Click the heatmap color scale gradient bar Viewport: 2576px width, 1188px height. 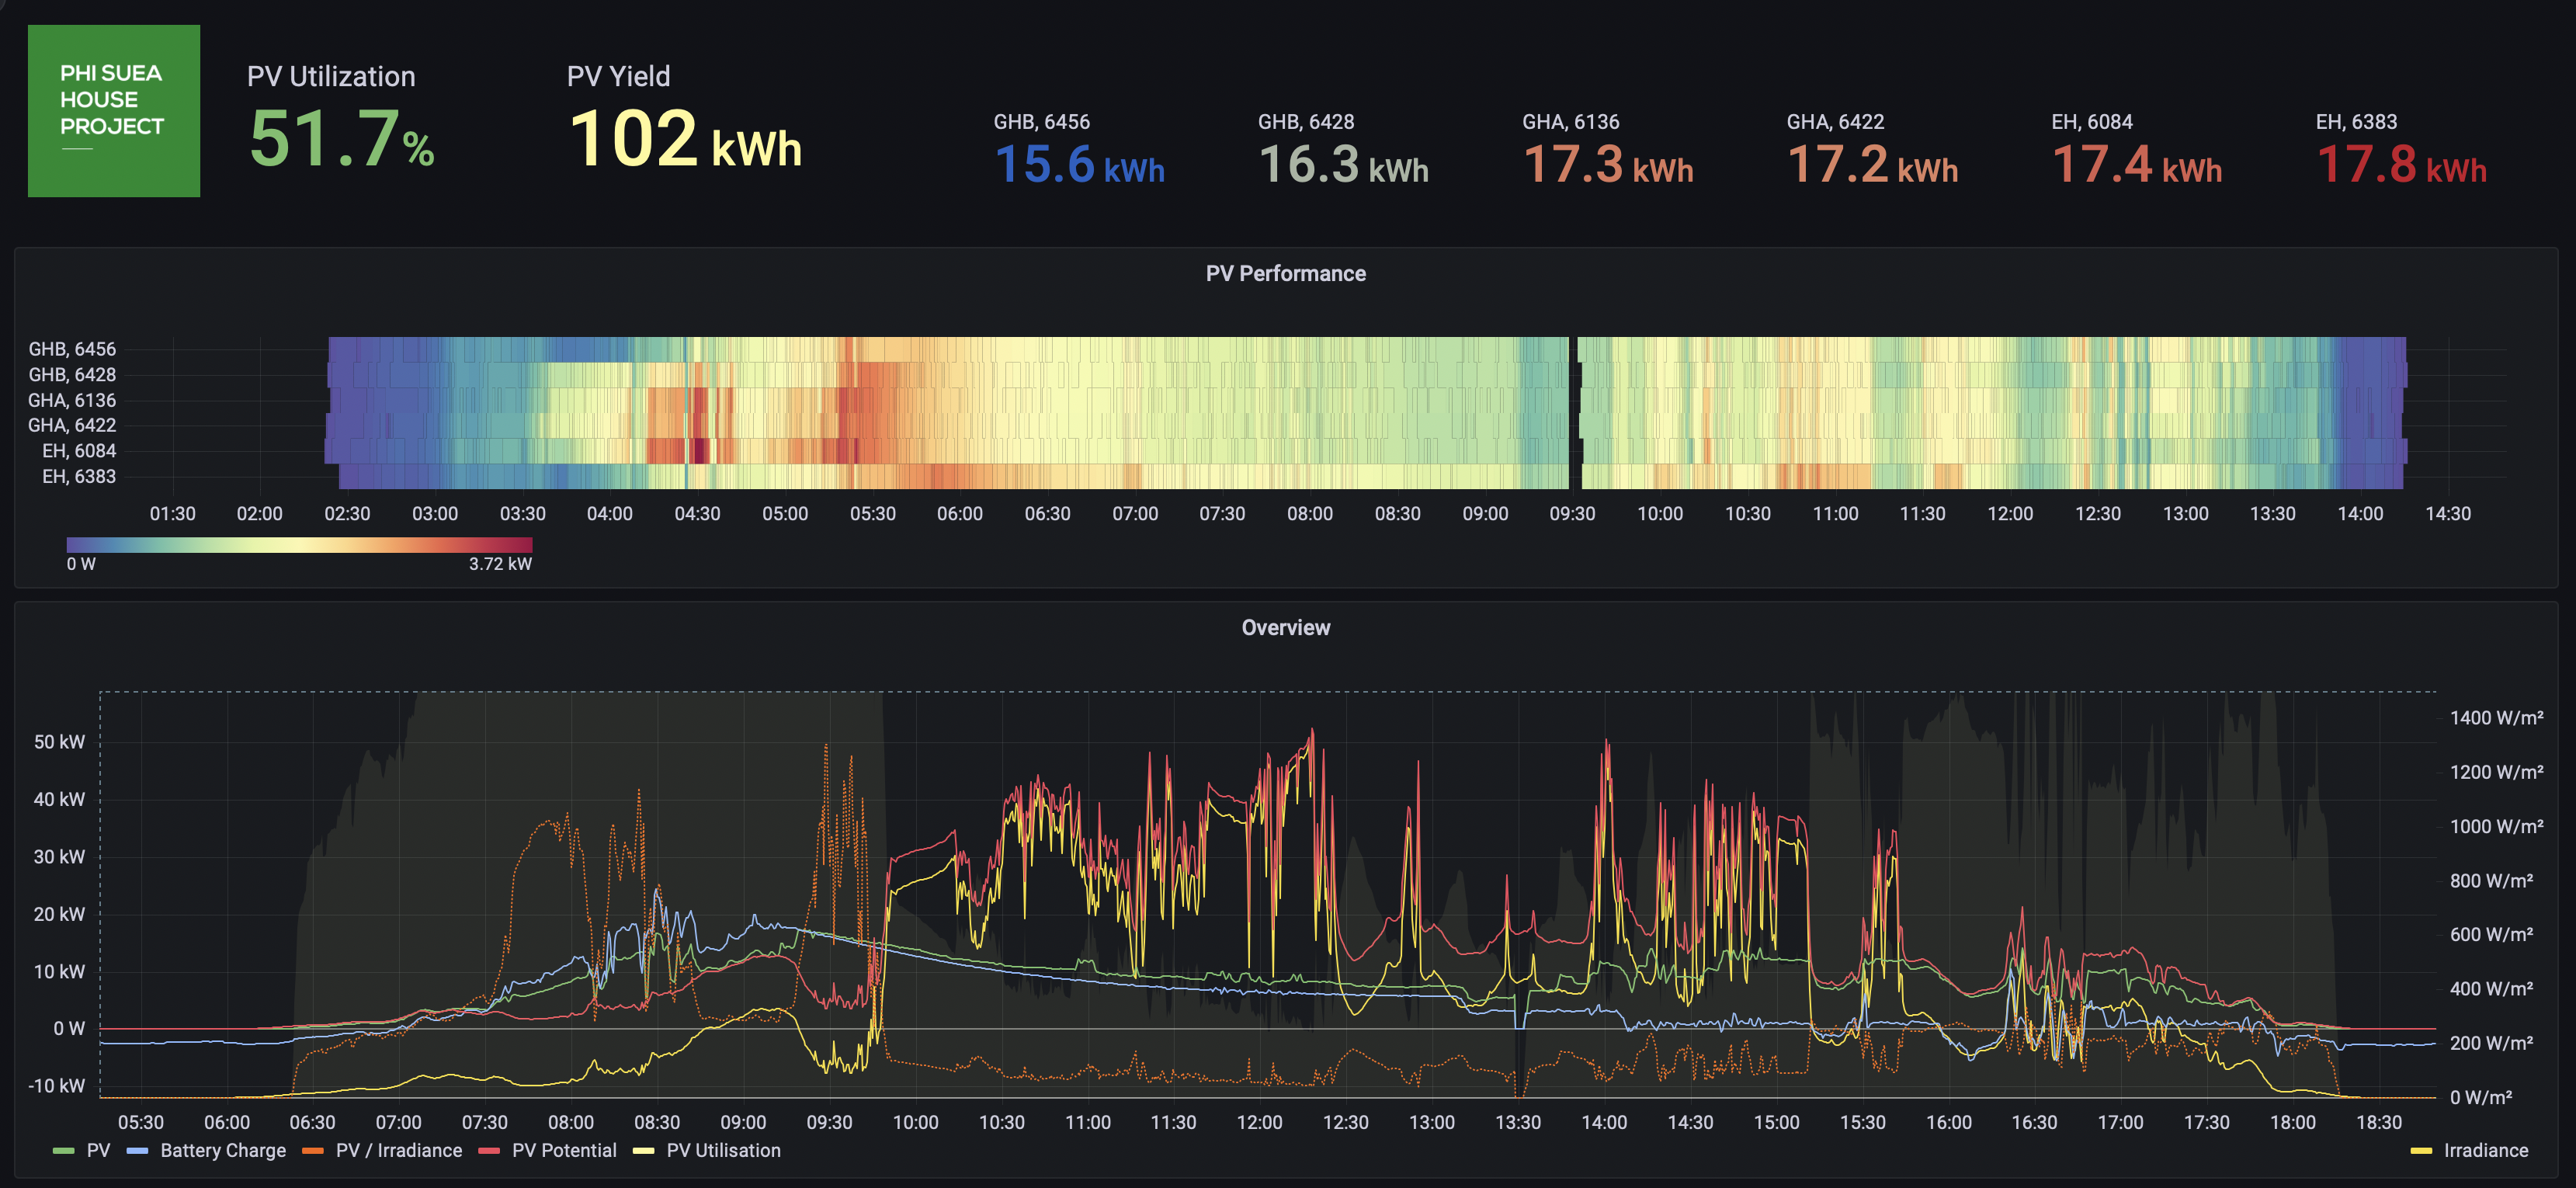click(x=299, y=545)
